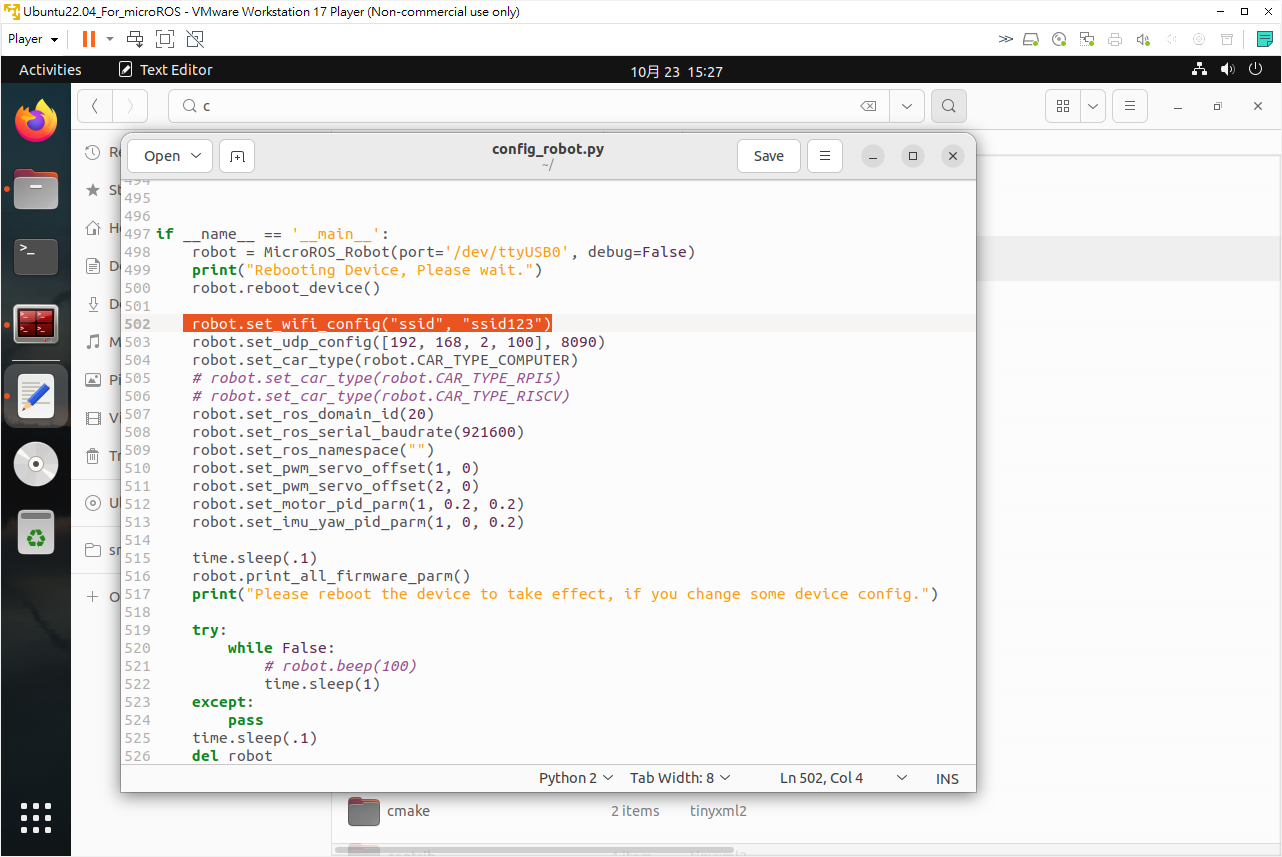The height and width of the screenshot is (857, 1282).
Task: Open the Text Editor app menu
Action: click(166, 70)
